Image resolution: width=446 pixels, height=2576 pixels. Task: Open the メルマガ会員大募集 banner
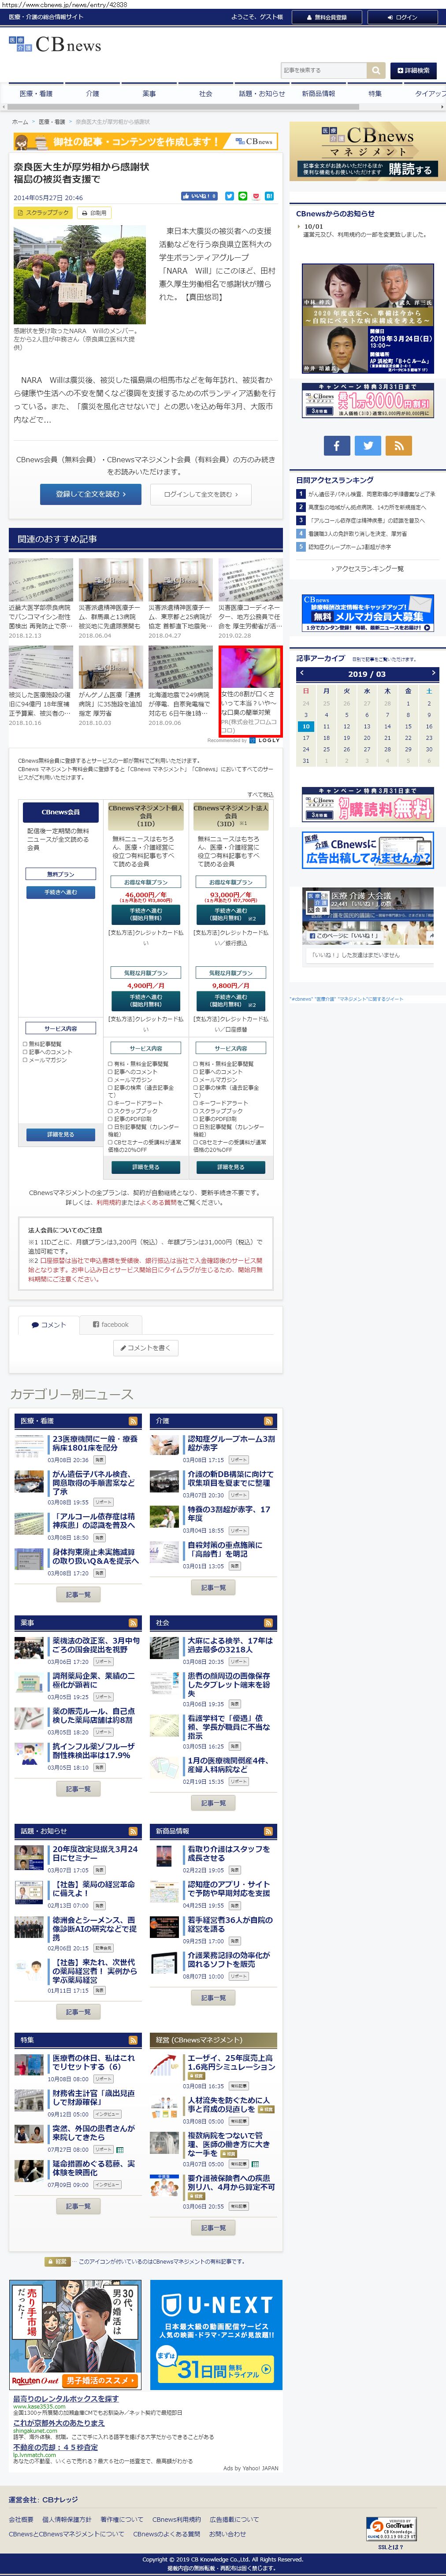click(x=367, y=614)
